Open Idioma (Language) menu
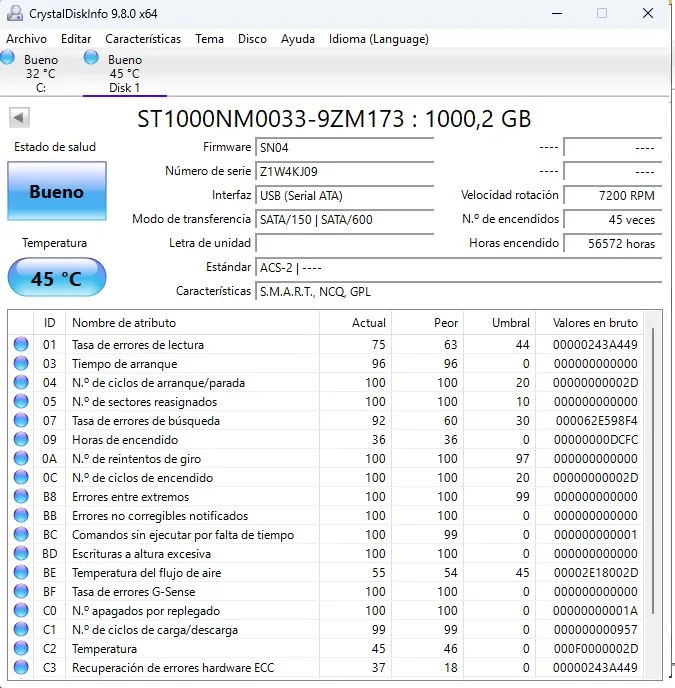Image resolution: width=675 pixels, height=688 pixels. coord(379,39)
